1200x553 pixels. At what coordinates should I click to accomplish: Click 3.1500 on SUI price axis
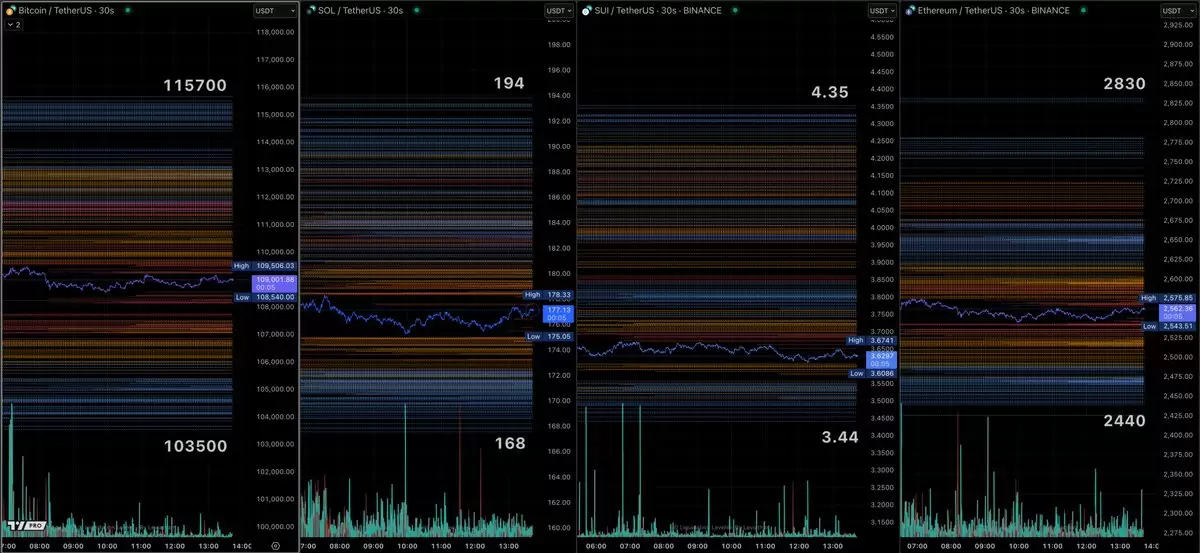(881, 521)
